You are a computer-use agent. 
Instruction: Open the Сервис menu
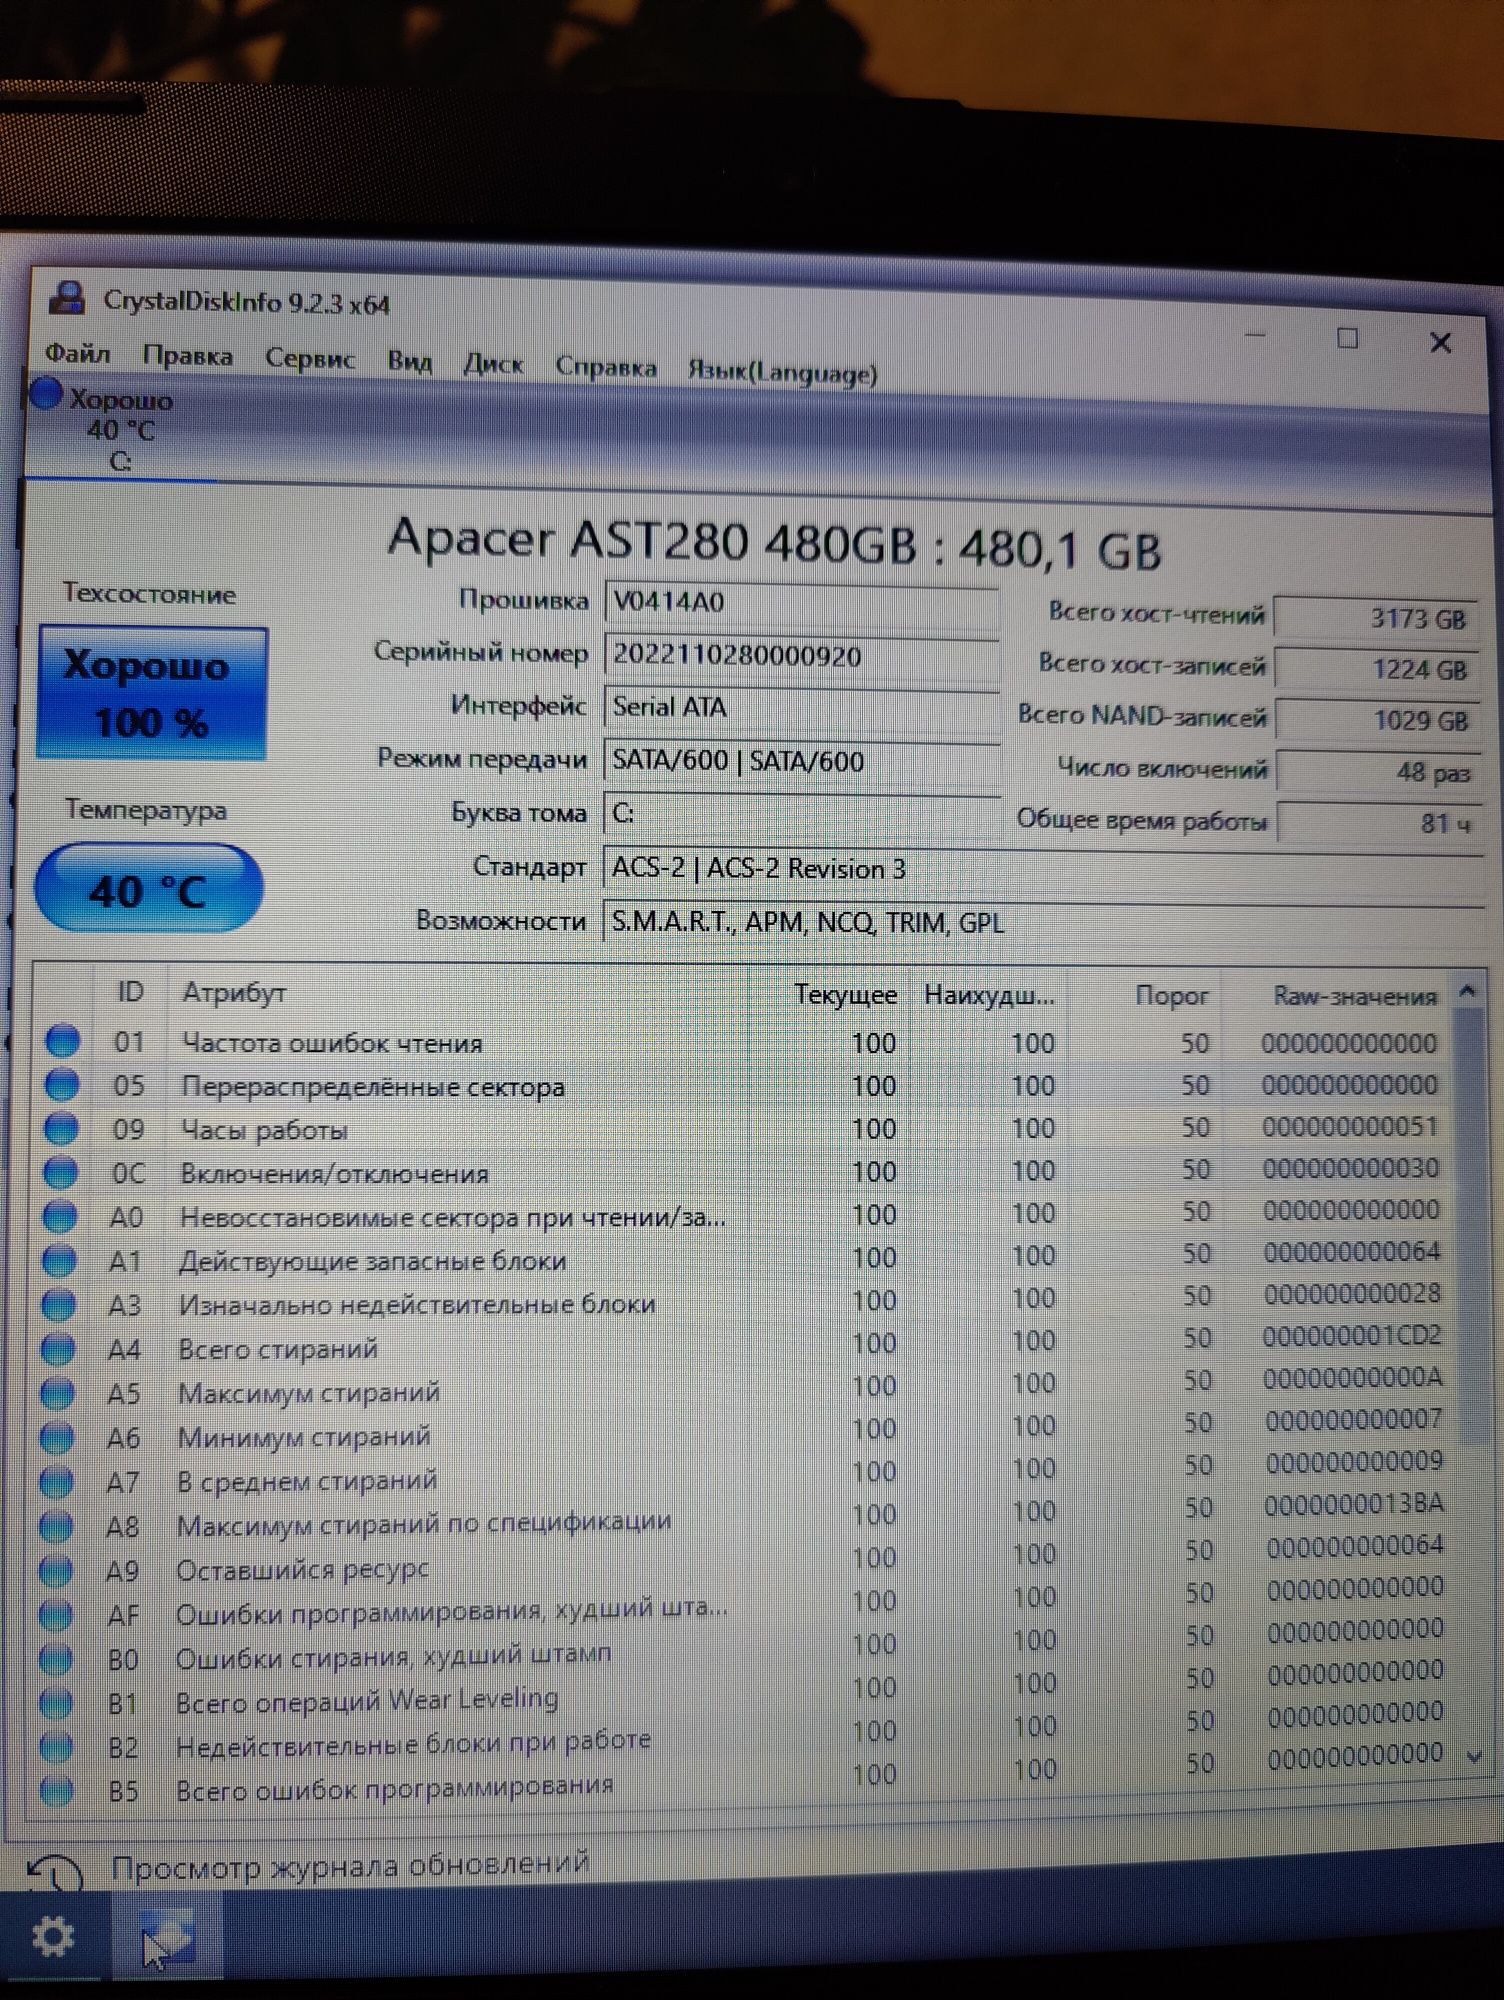click(x=309, y=359)
